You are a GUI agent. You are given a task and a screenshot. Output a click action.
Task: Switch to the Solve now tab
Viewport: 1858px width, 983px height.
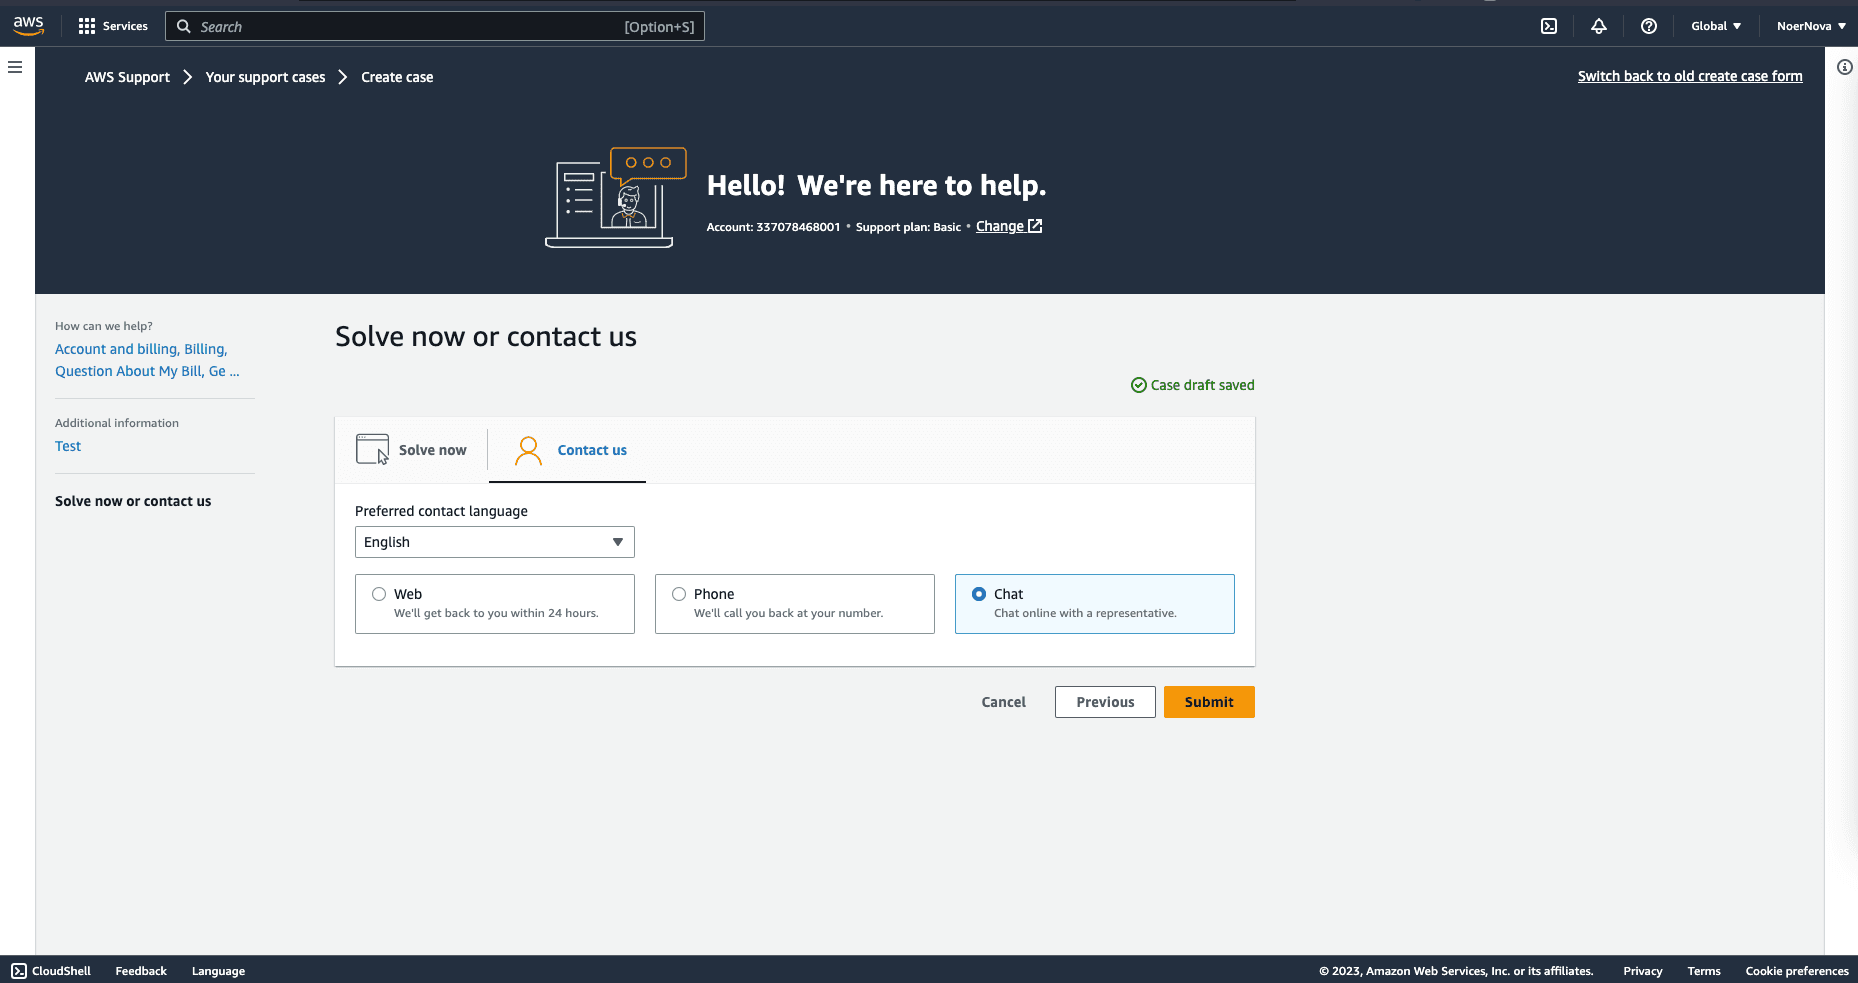pyautogui.click(x=412, y=450)
